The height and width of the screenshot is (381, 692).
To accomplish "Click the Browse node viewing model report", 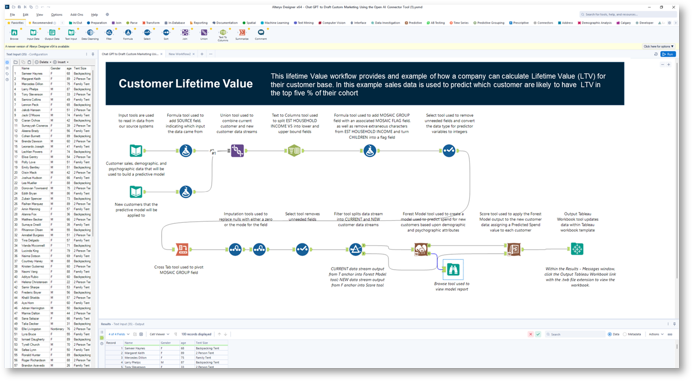I will pyautogui.click(x=453, y=269).
